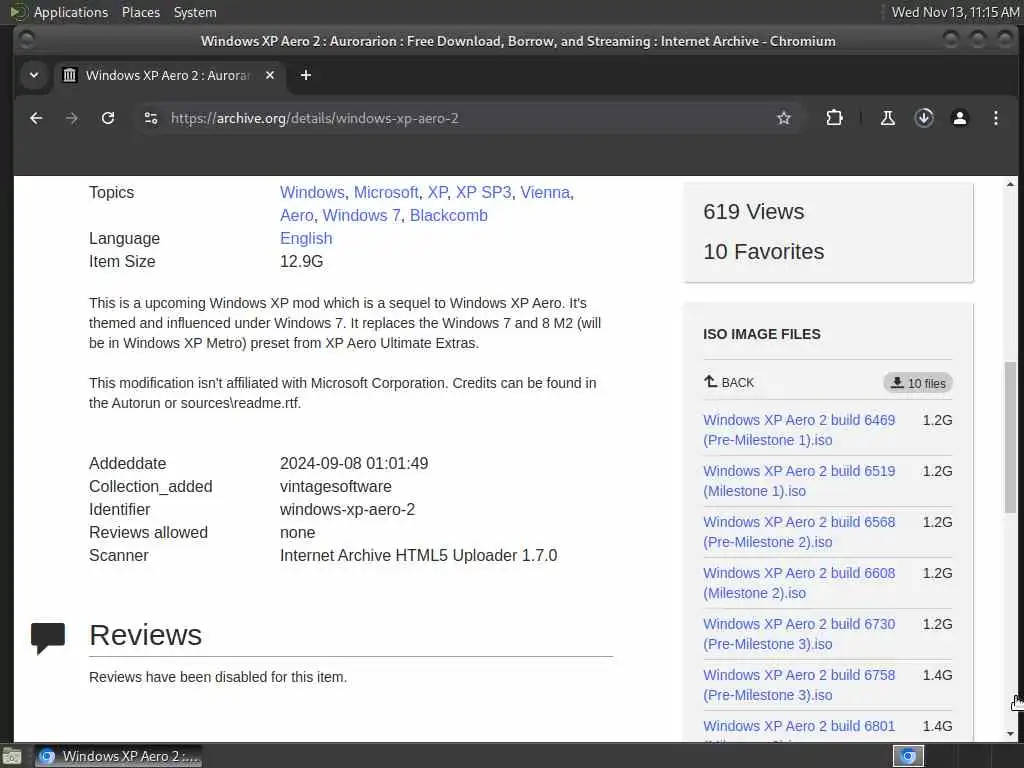Open the profile avatar icon
This screenshot has height=768, width=1024.
pyautogui.click(x=959, y=118)
